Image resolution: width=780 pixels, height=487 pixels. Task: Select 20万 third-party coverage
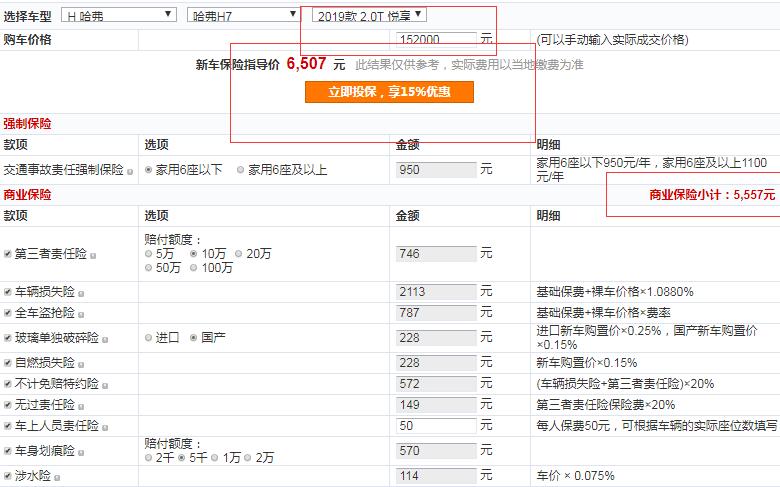point(238,254)
